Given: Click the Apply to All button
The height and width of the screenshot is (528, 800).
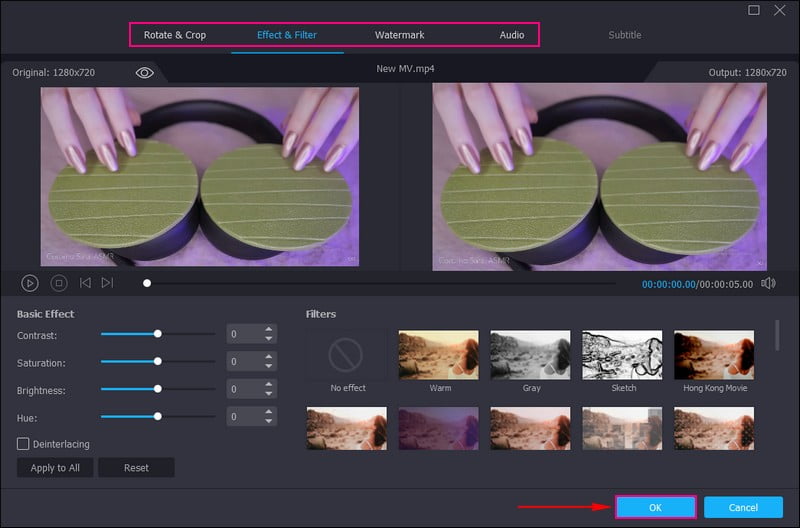Looking at the screenshot, I should coord(55,468).
